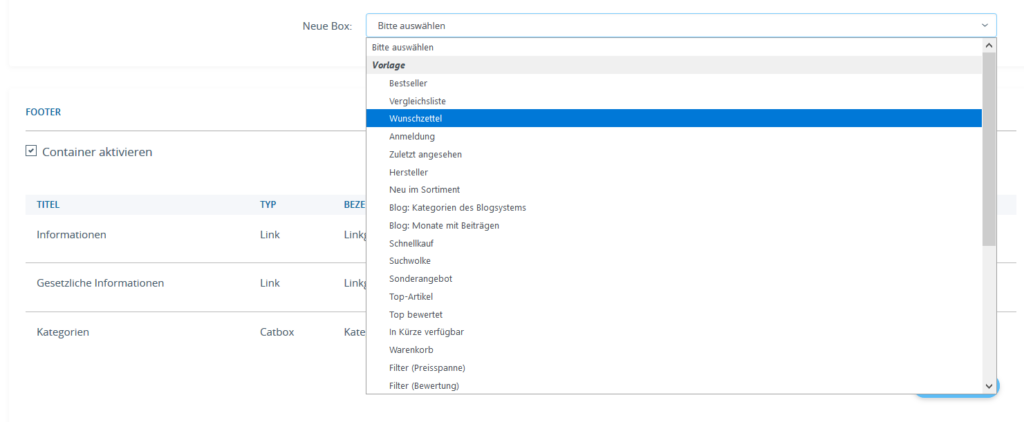Image resolution: width=1024 pixels, height=422 pixels.
Task: Select Neu im Sortiment option
Action: [425, 189]
